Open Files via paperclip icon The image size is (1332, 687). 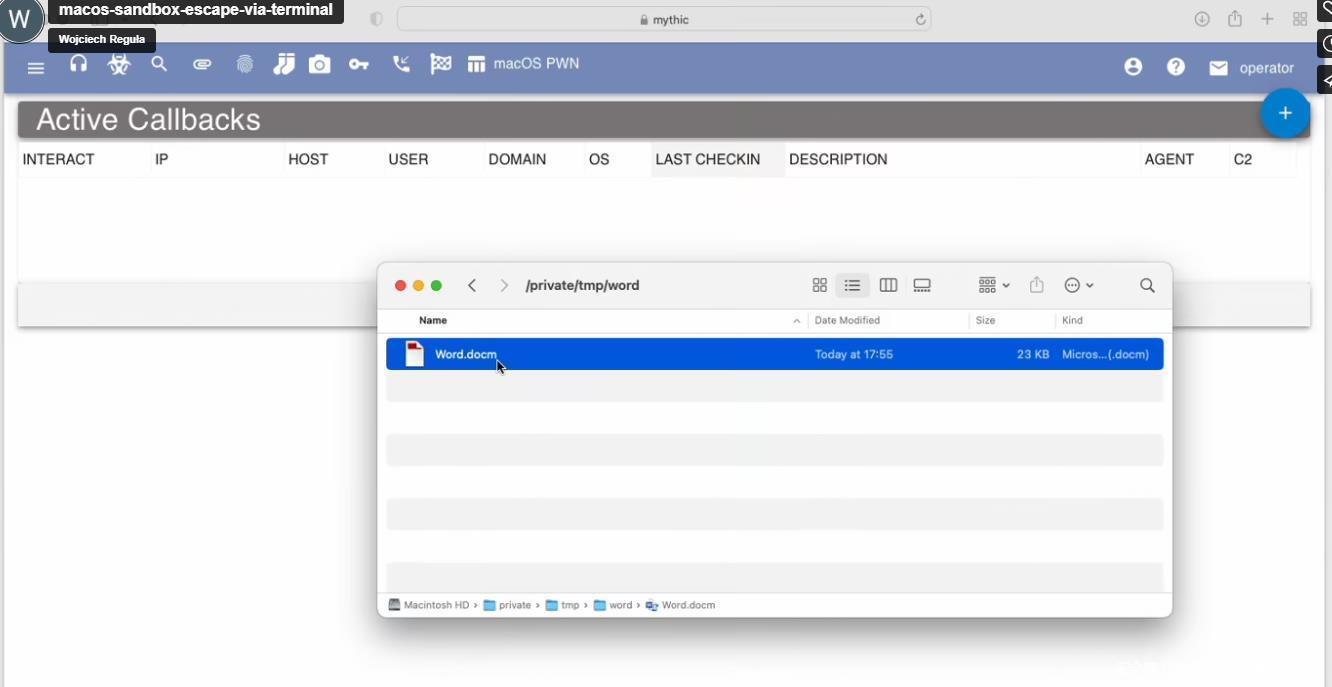[202, 64]
